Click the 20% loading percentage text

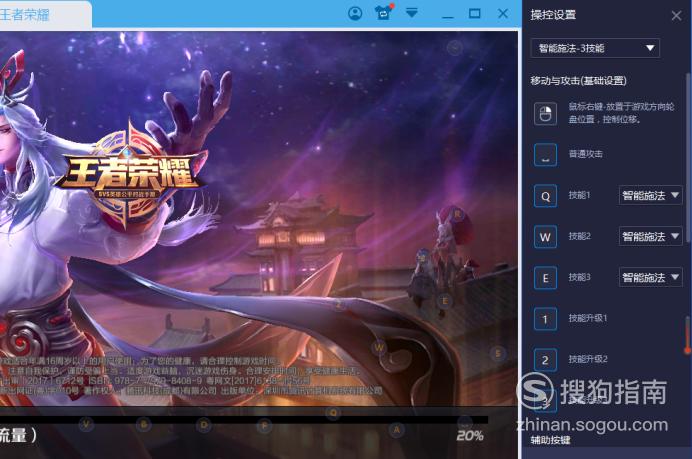click(x=470, y=436)
